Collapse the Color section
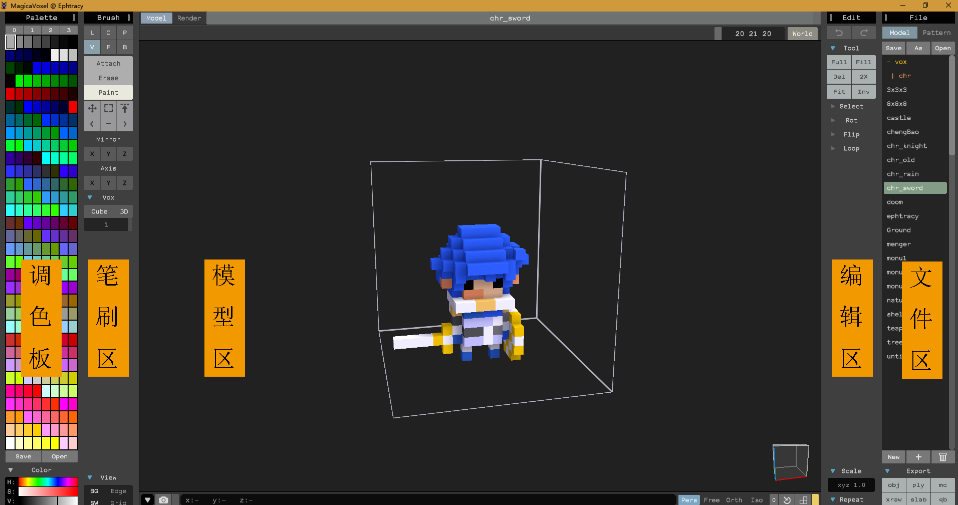This screenshot has width=958, height=505. [x=10, y=470]
